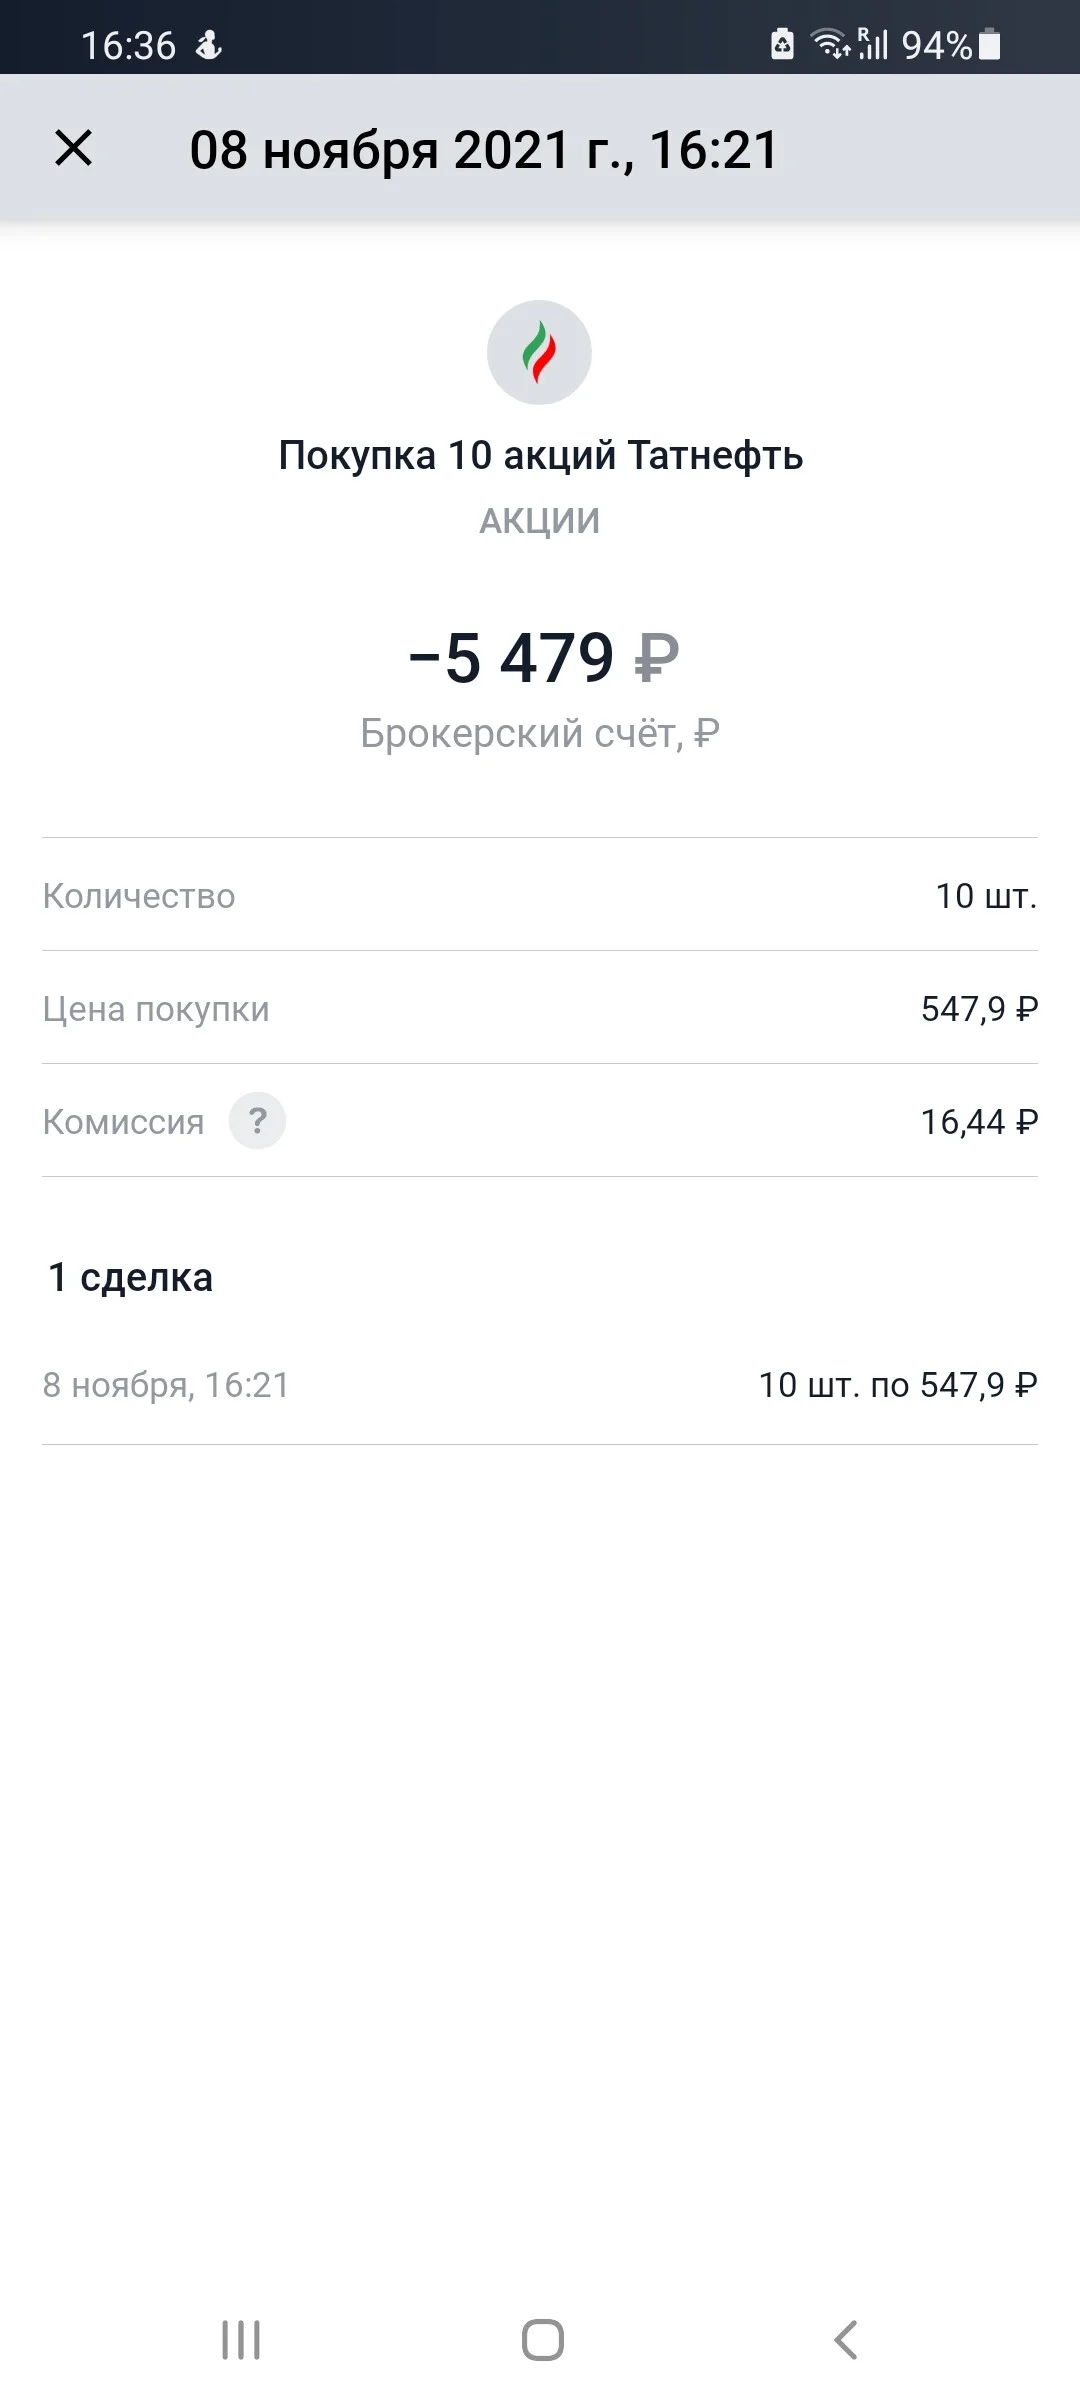Screen dimensions: 1080x2400
Task: Tap the 1 сделка section heading
Action: tap(130, 1277)
